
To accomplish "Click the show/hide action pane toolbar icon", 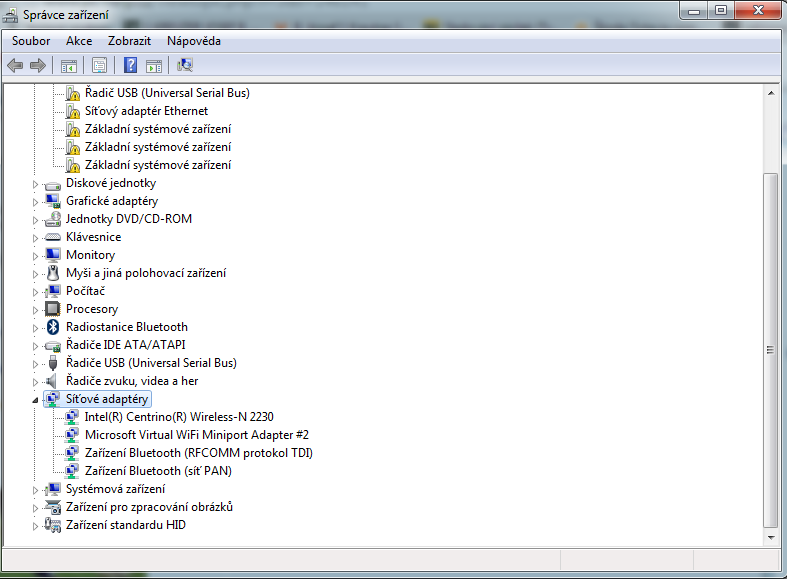I will click(x=154, y=66).
